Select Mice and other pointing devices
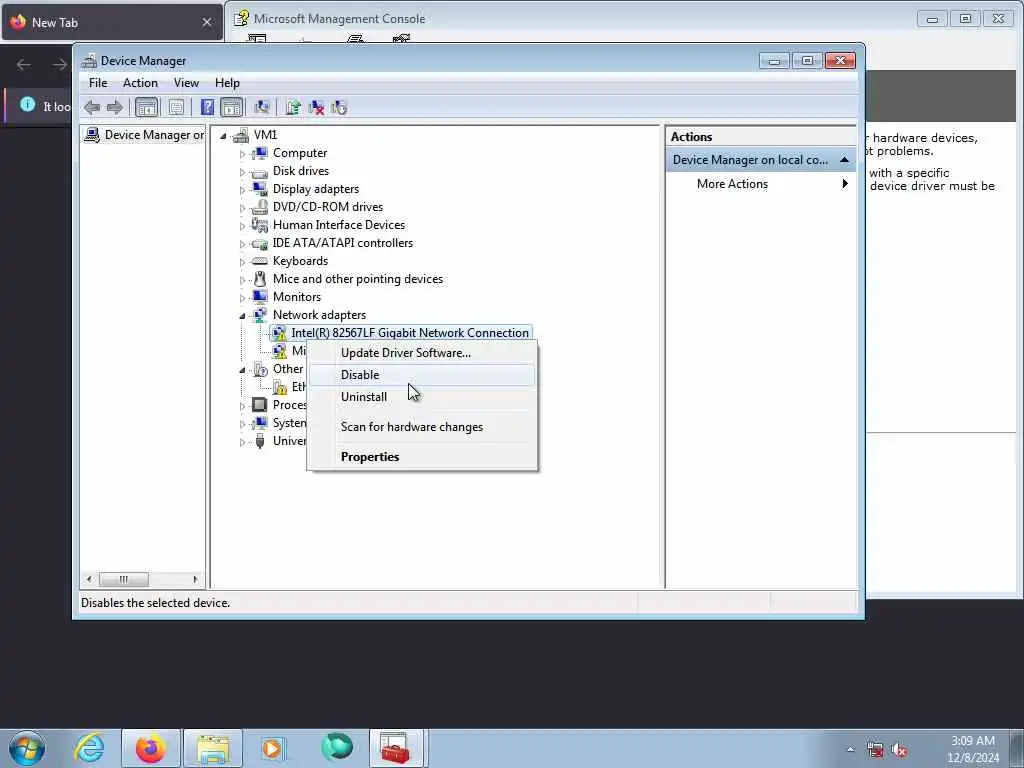 coord(358,279)
